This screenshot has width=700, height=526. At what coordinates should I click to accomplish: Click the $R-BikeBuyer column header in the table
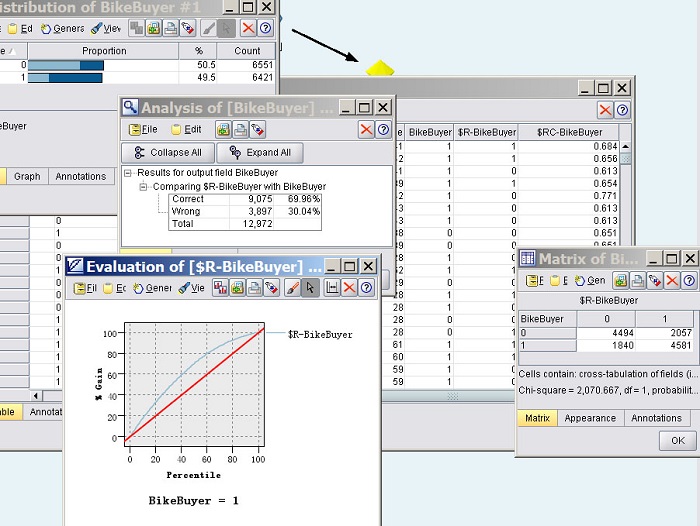point(486,132)
